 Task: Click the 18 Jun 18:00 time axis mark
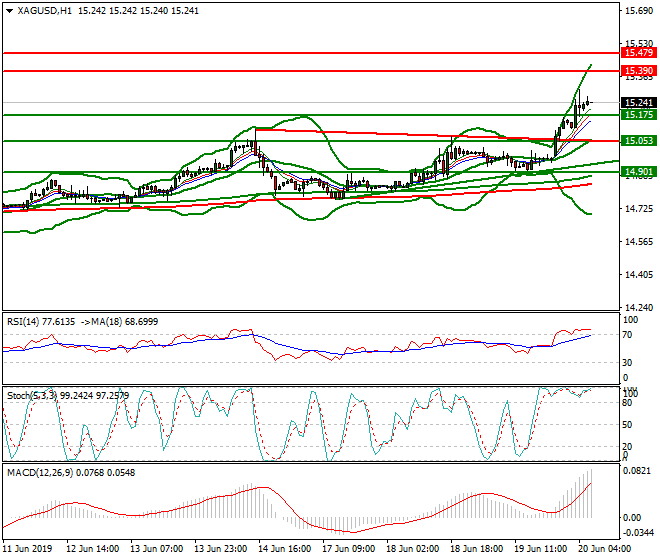pos(476,549)
